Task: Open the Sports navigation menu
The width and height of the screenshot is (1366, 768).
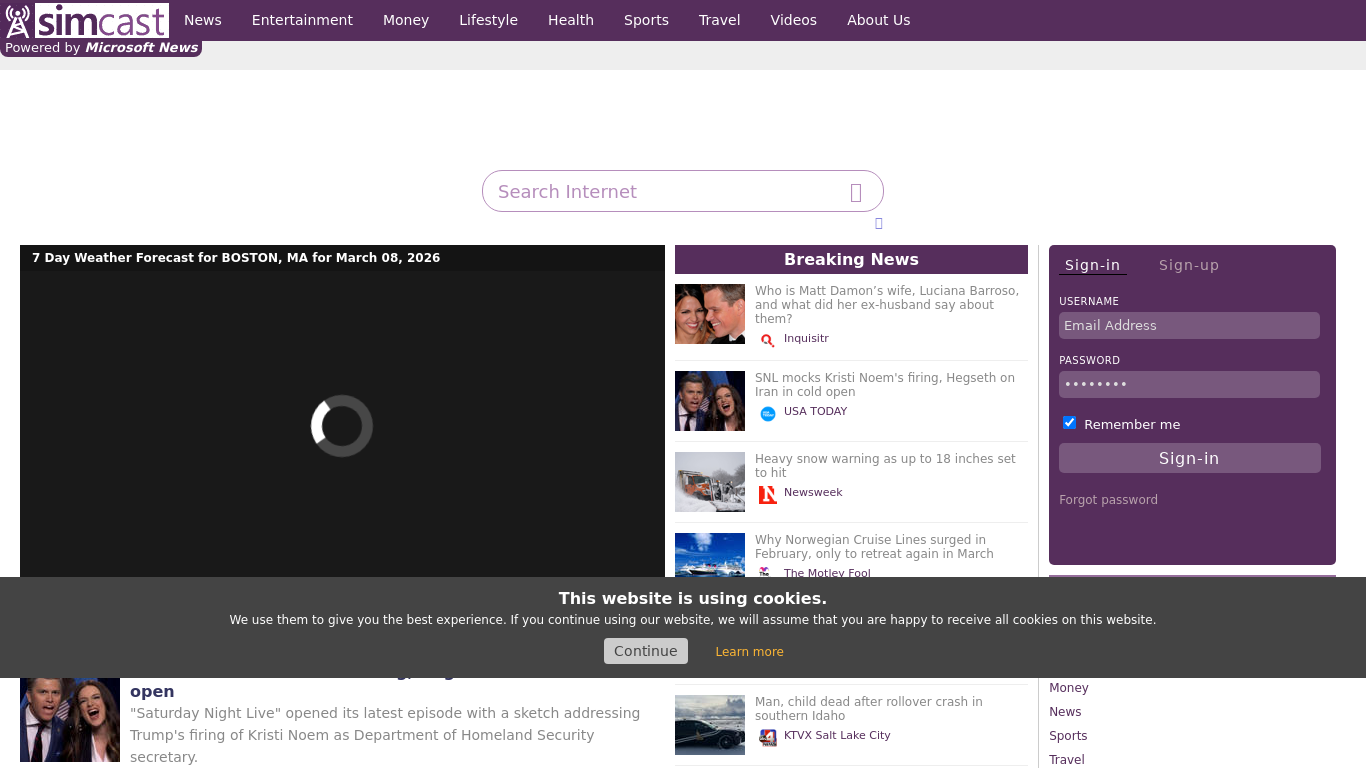Action: [x=646, y=20]
